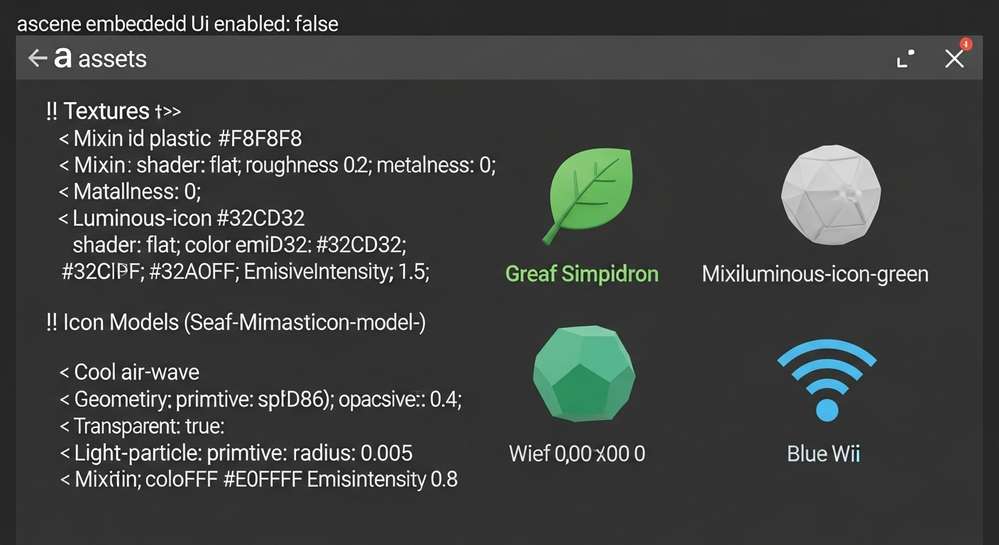The image size is (999, 545).
Task: Select the blue Wi-Fi wave icon
Action: [826, 381]
